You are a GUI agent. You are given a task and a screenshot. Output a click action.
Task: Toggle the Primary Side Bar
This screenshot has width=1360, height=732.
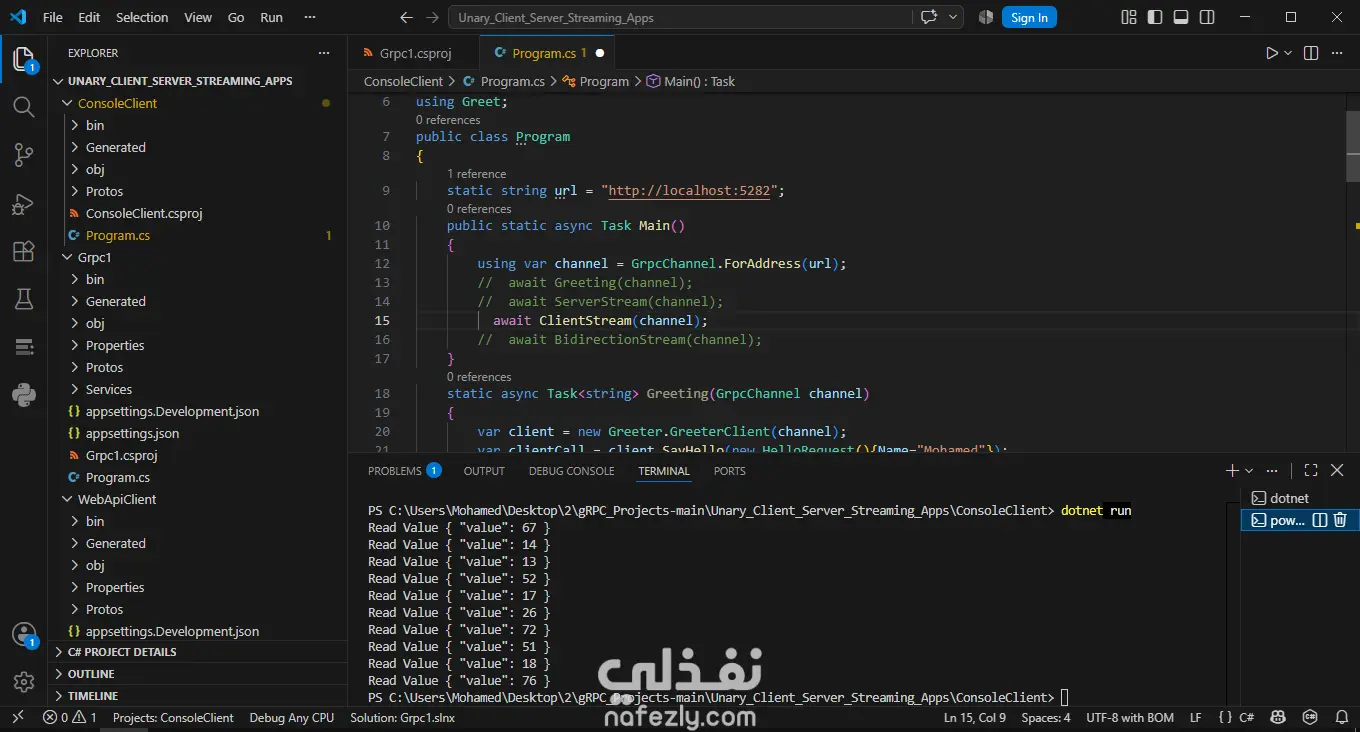pos(1155,17)
